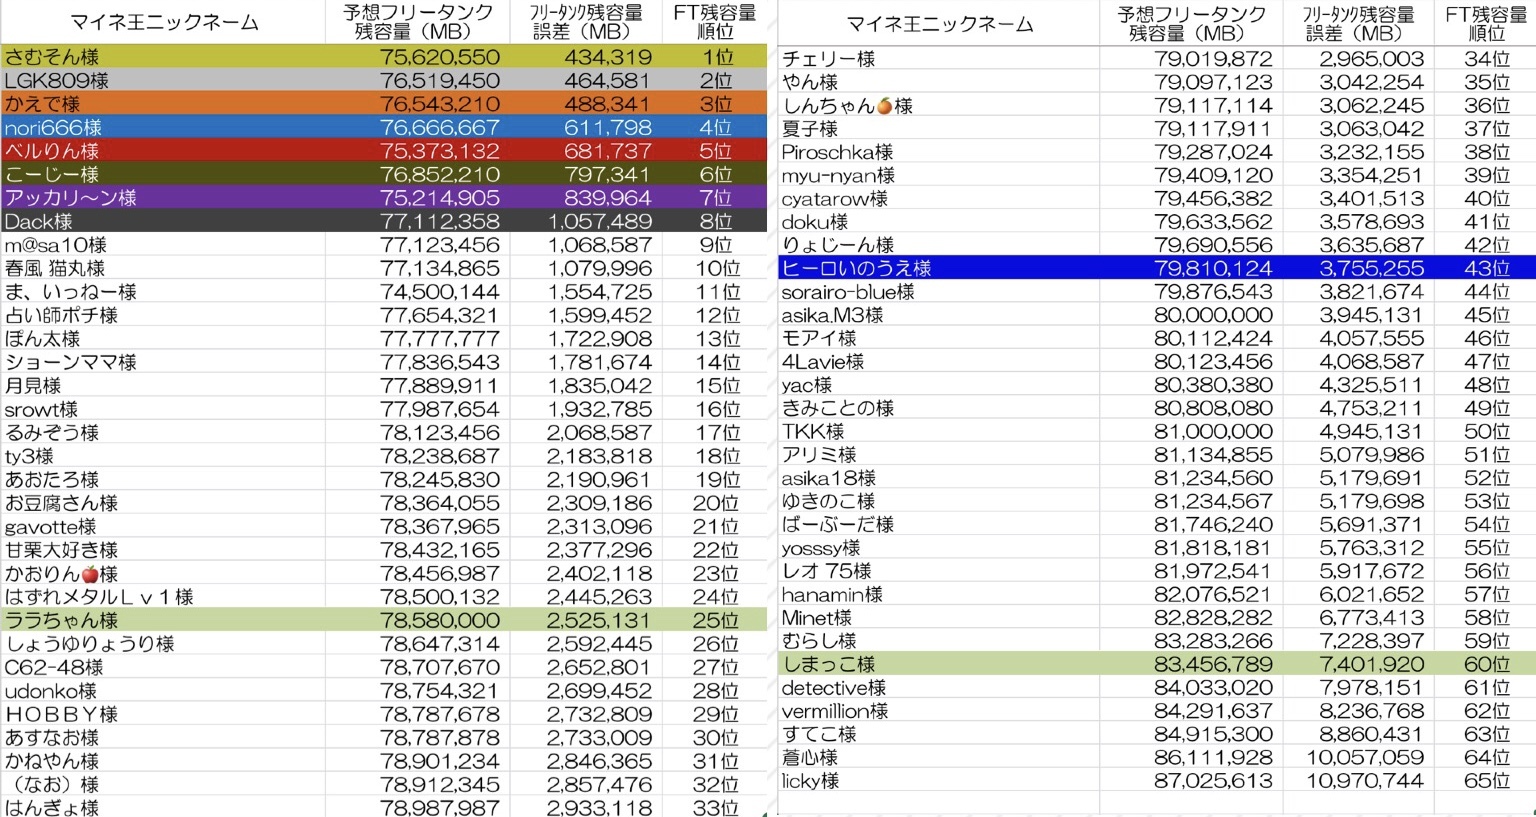Select the nickname Minet様

point(817,618)
